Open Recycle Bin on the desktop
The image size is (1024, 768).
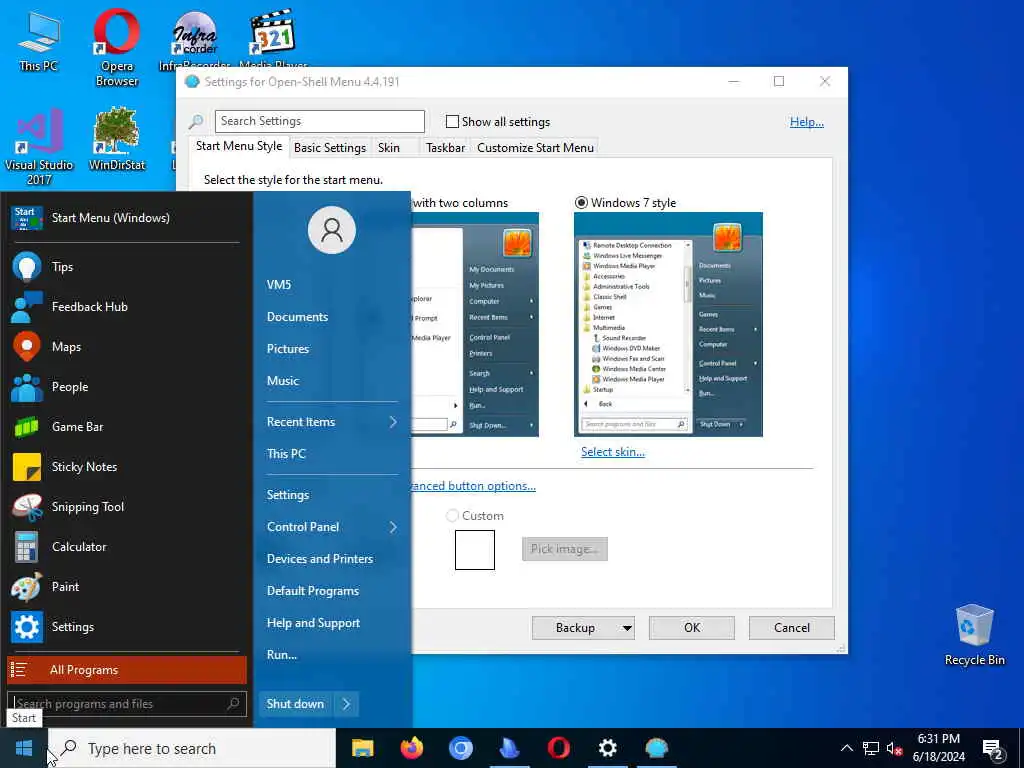coord(974,635)
